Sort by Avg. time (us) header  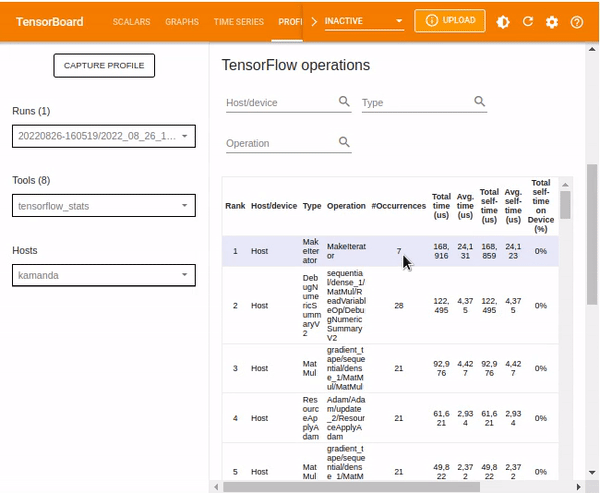[465, 206]
